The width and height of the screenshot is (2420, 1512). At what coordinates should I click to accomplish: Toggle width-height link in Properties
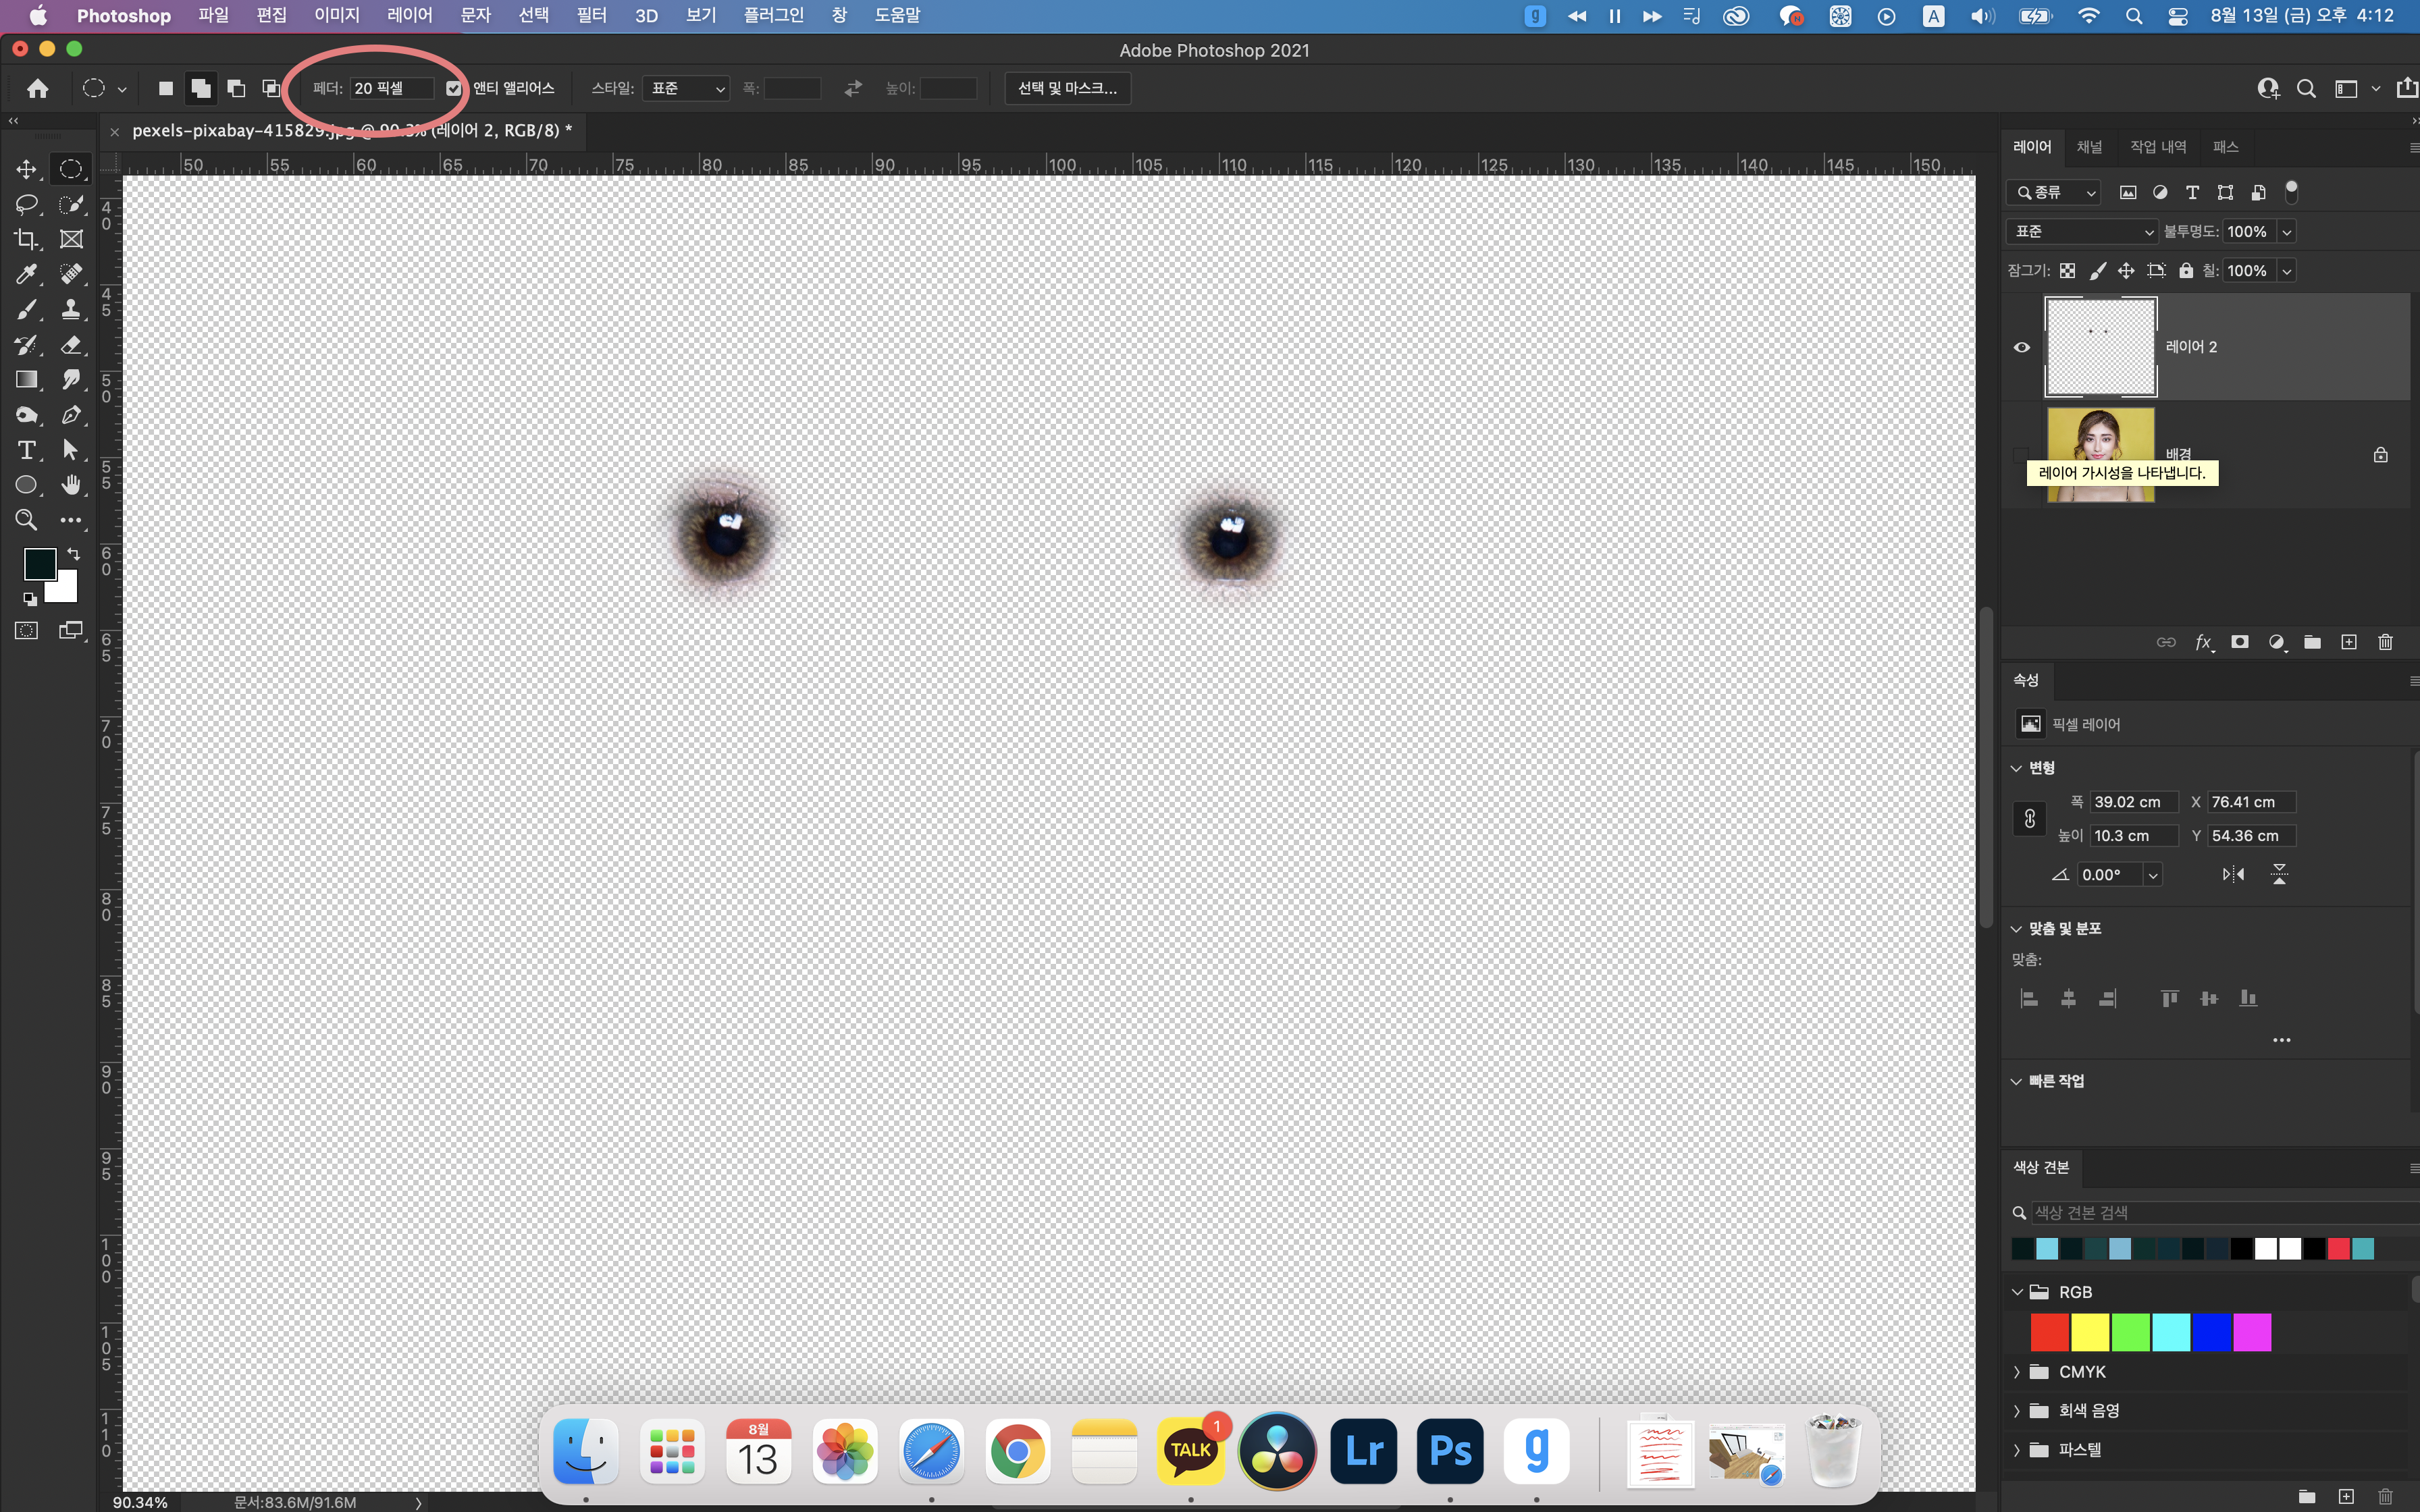coord(2029,819)
